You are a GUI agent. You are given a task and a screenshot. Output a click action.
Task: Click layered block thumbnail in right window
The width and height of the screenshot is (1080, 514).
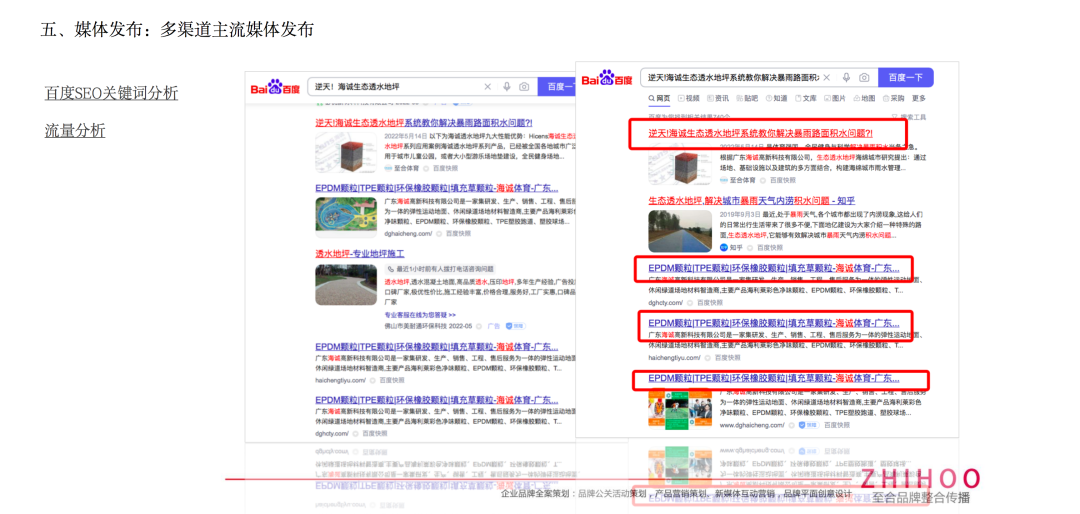(680, 163)
